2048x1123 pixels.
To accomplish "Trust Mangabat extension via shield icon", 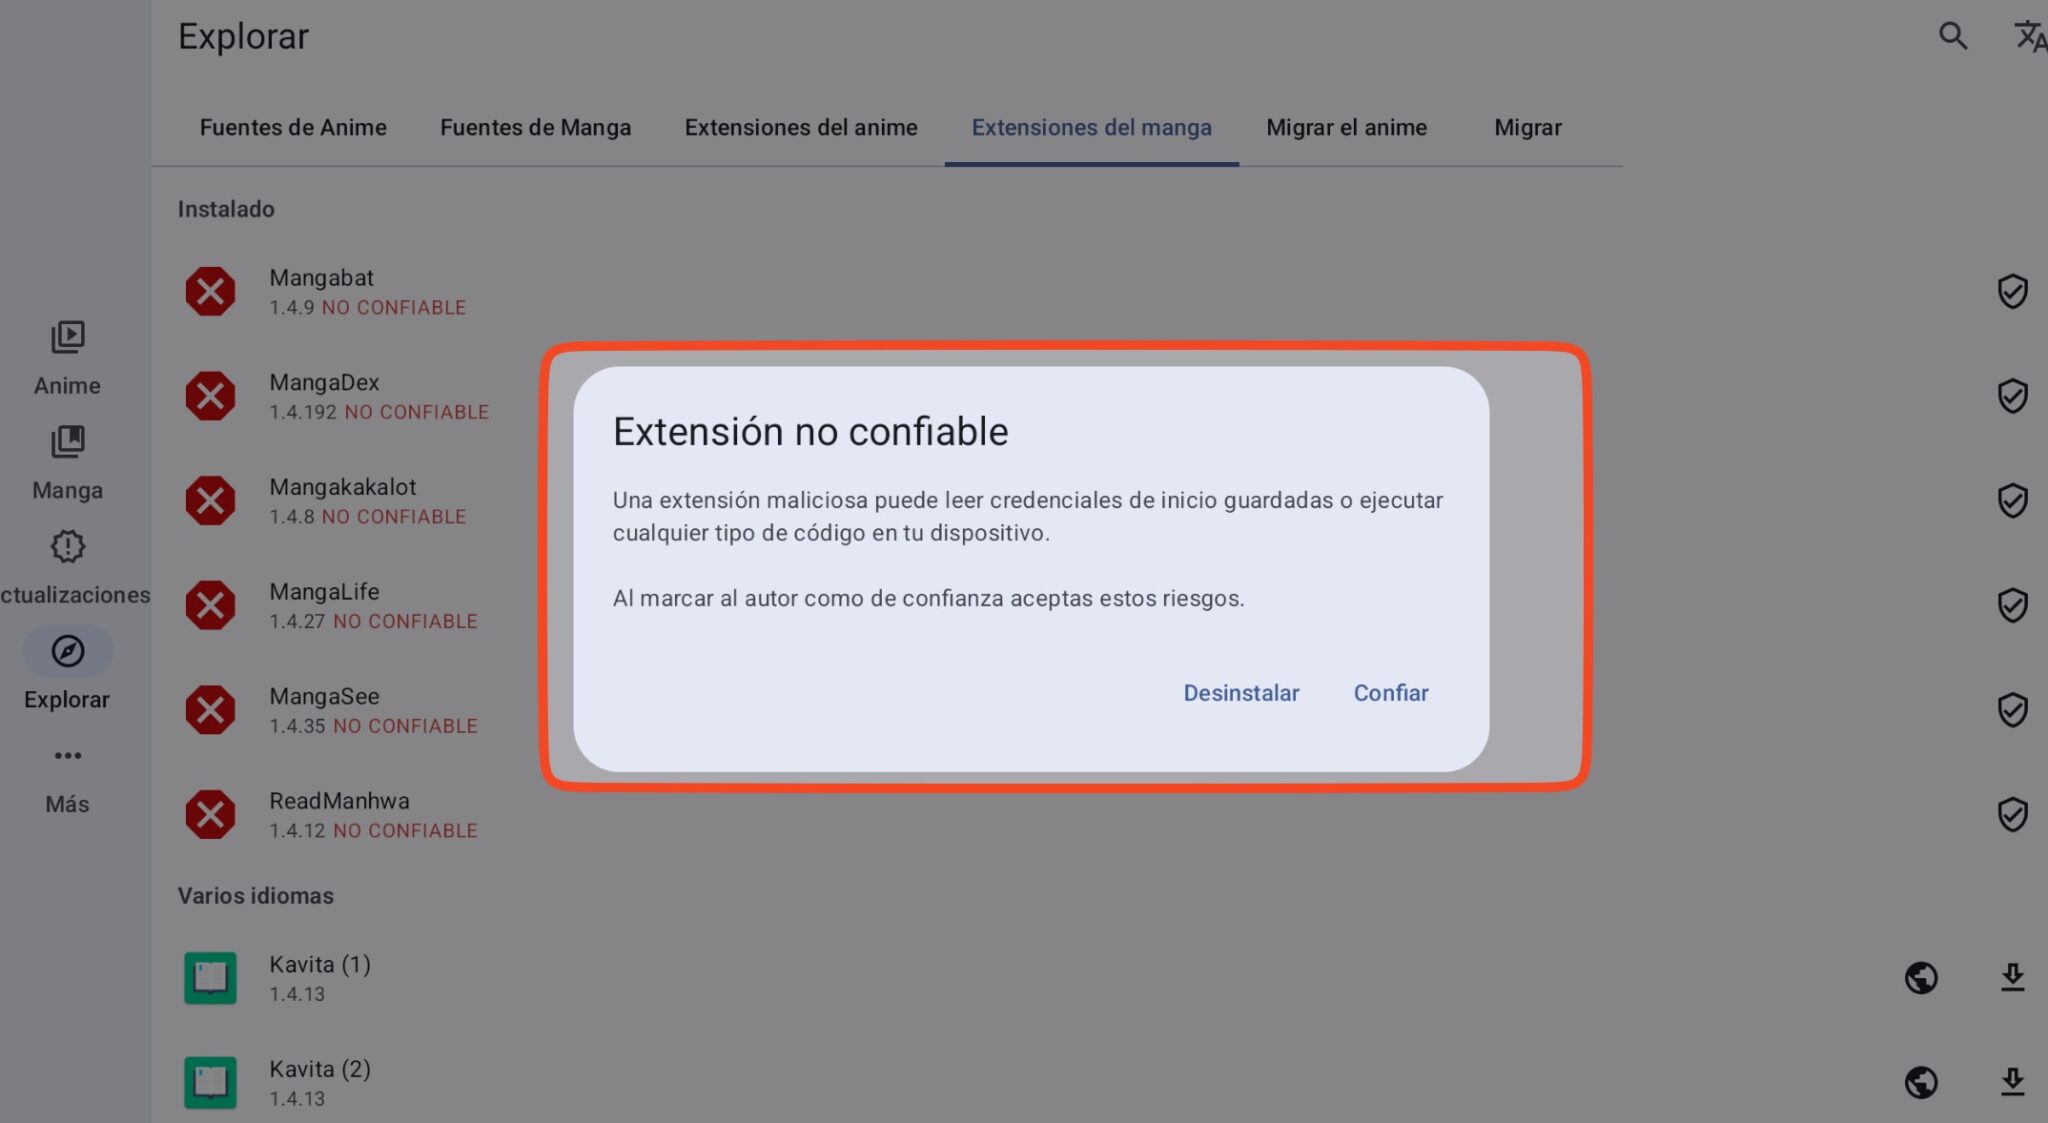I will point(2012,292).
